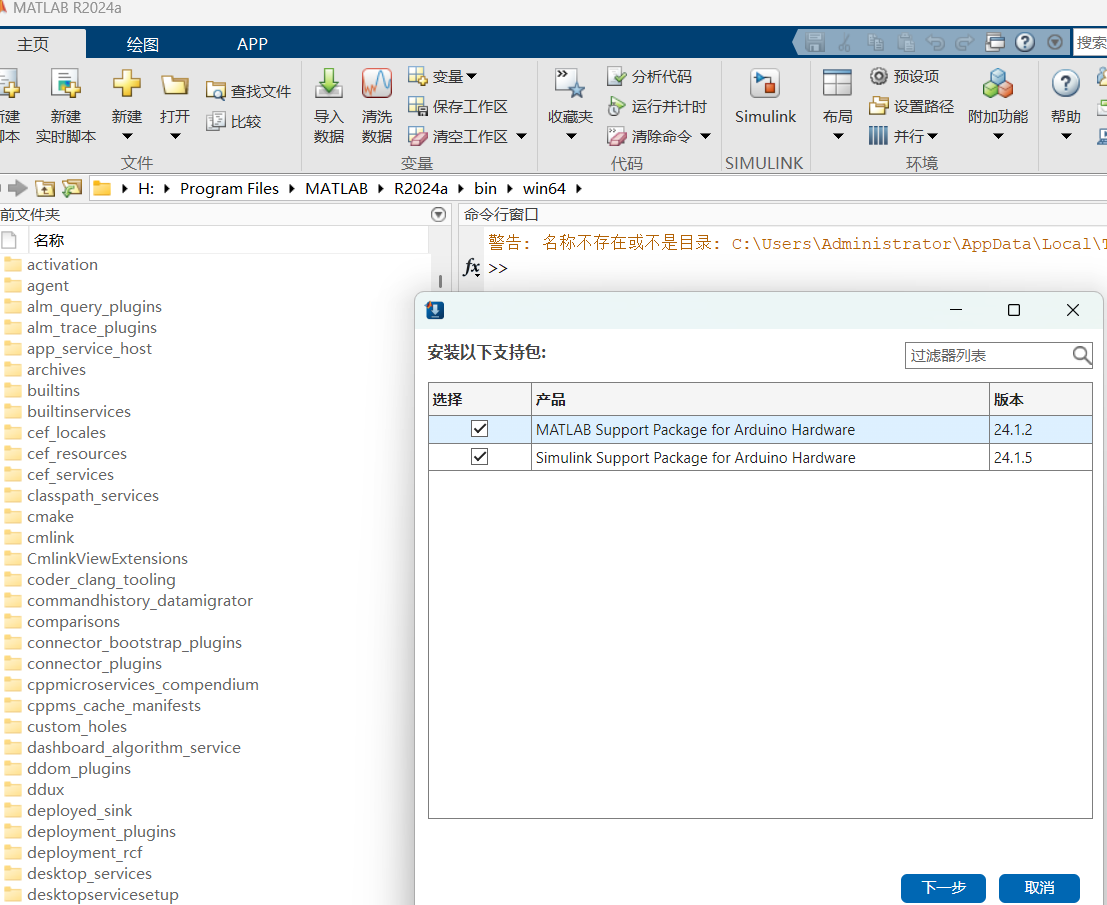Sort by Version (版本) column header
Image resolution: width=1107 pixels, height=905 pixels.
(x=1041, y=400)
